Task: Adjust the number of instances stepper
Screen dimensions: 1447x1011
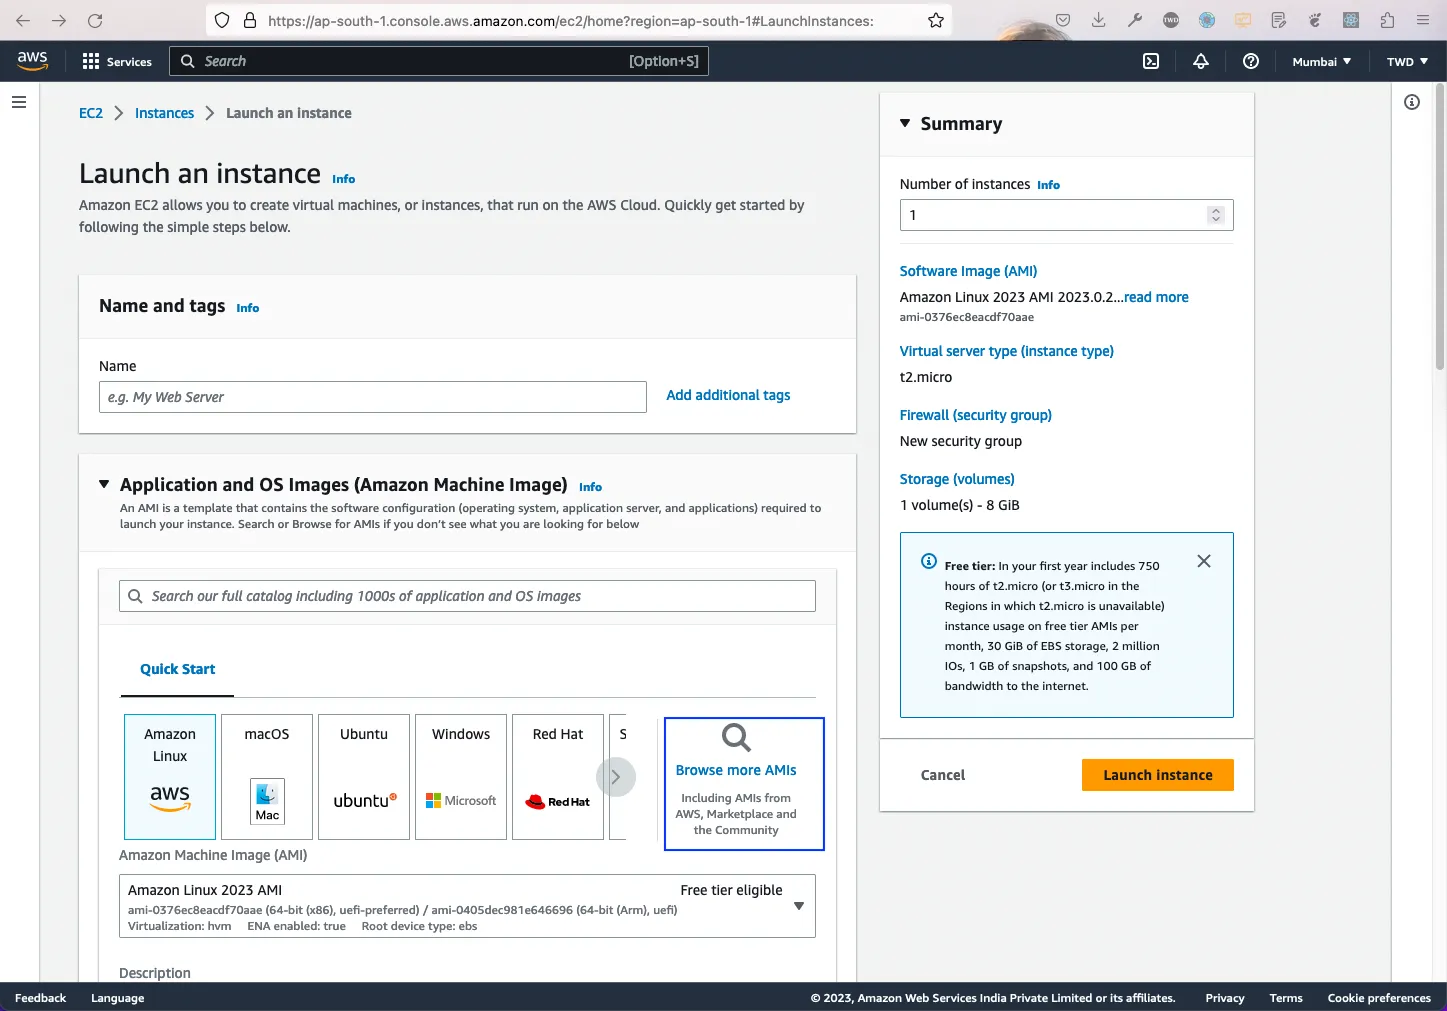Action: click(1216, 215)
